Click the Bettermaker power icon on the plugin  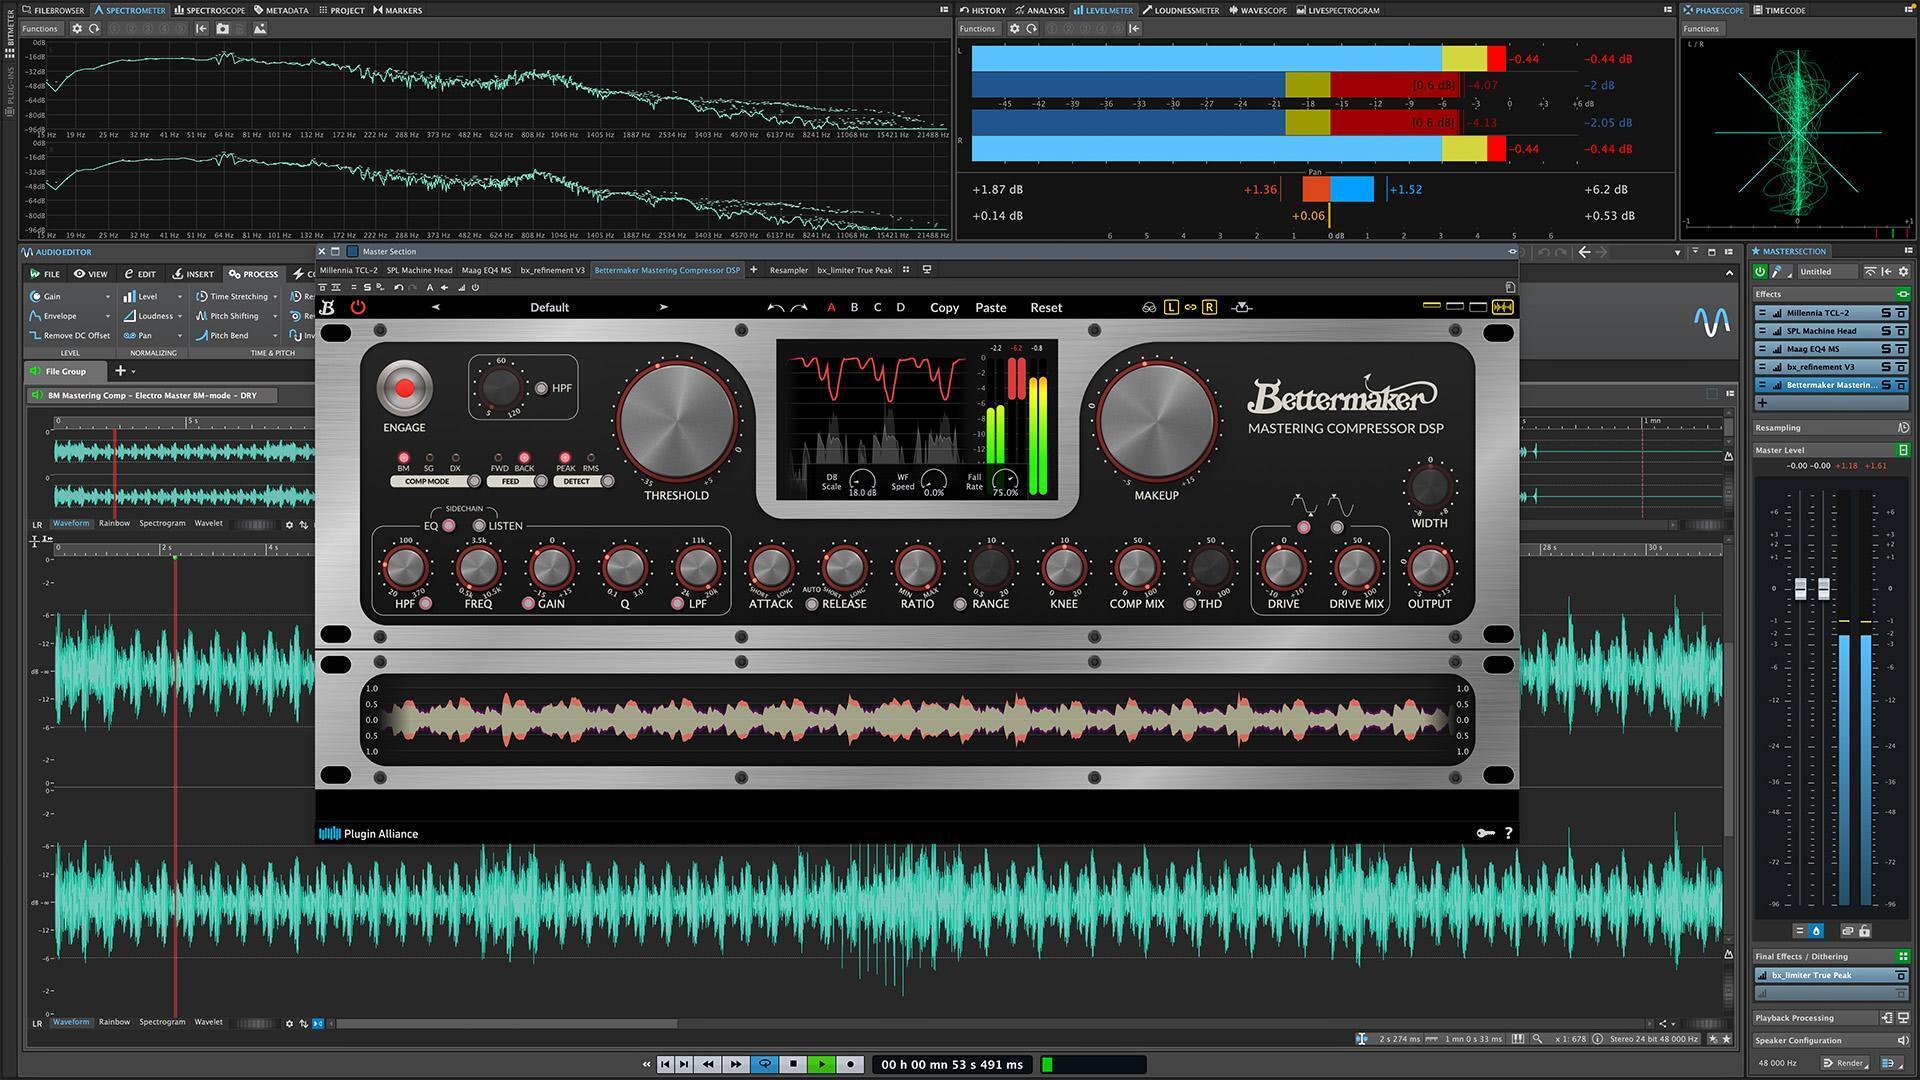pos(358,307)
